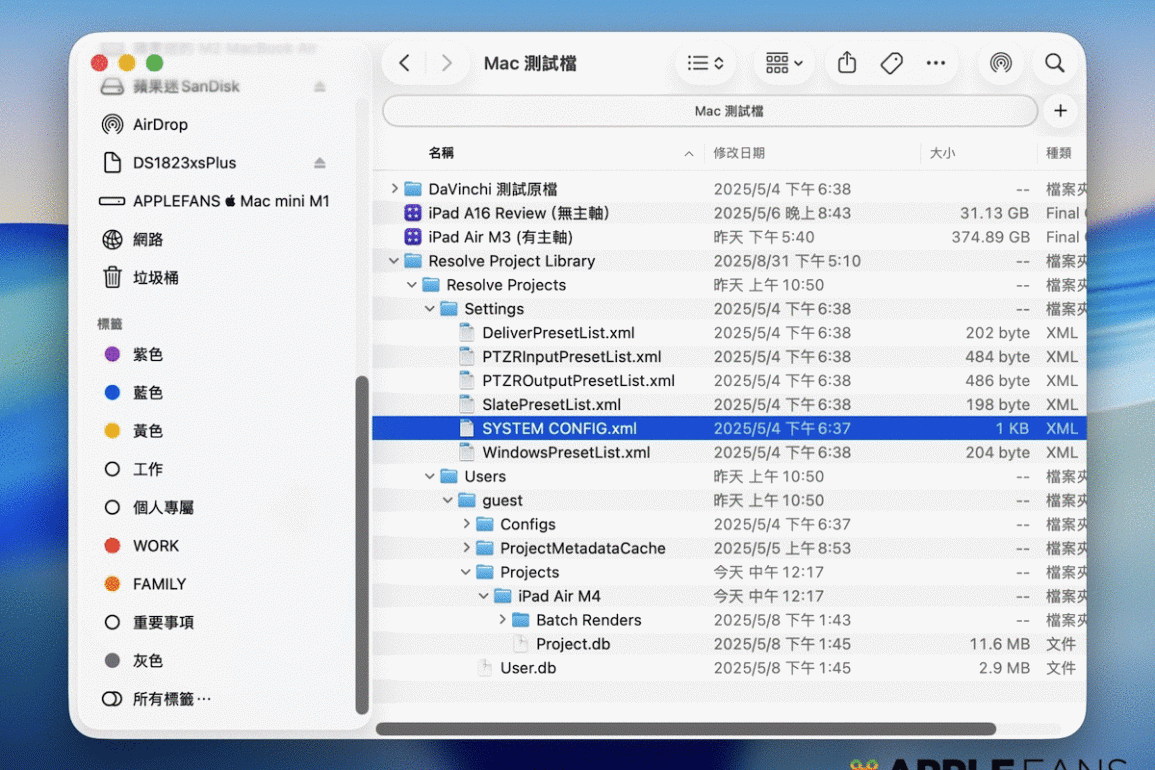Open the More actions ellipsis menu

pyautogui.click(x=935, y=63)
